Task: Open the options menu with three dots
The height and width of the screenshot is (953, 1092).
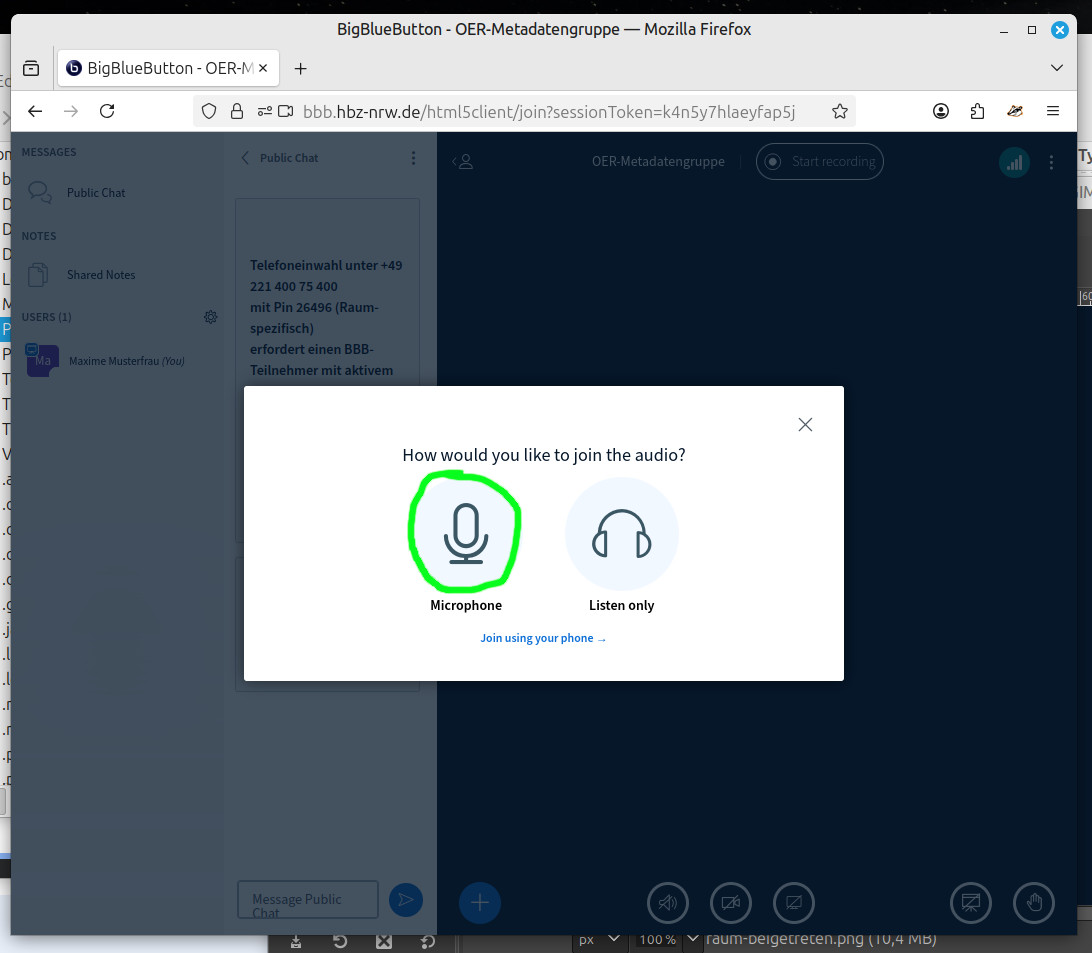Action: click(x=1051, y=162)
